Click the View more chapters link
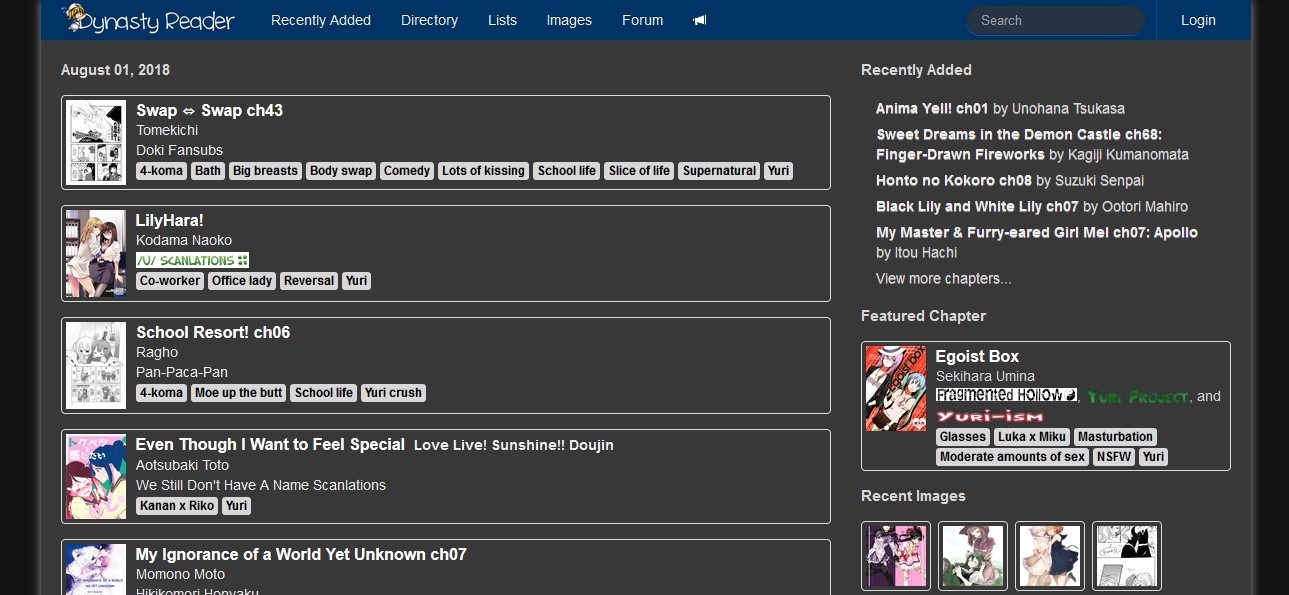 coord(943,279)
